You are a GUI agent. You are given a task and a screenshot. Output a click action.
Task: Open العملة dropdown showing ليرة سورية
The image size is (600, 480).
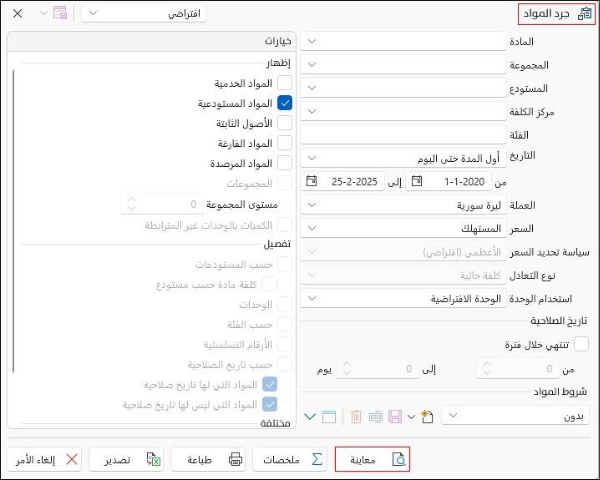[x=403, y=205]
